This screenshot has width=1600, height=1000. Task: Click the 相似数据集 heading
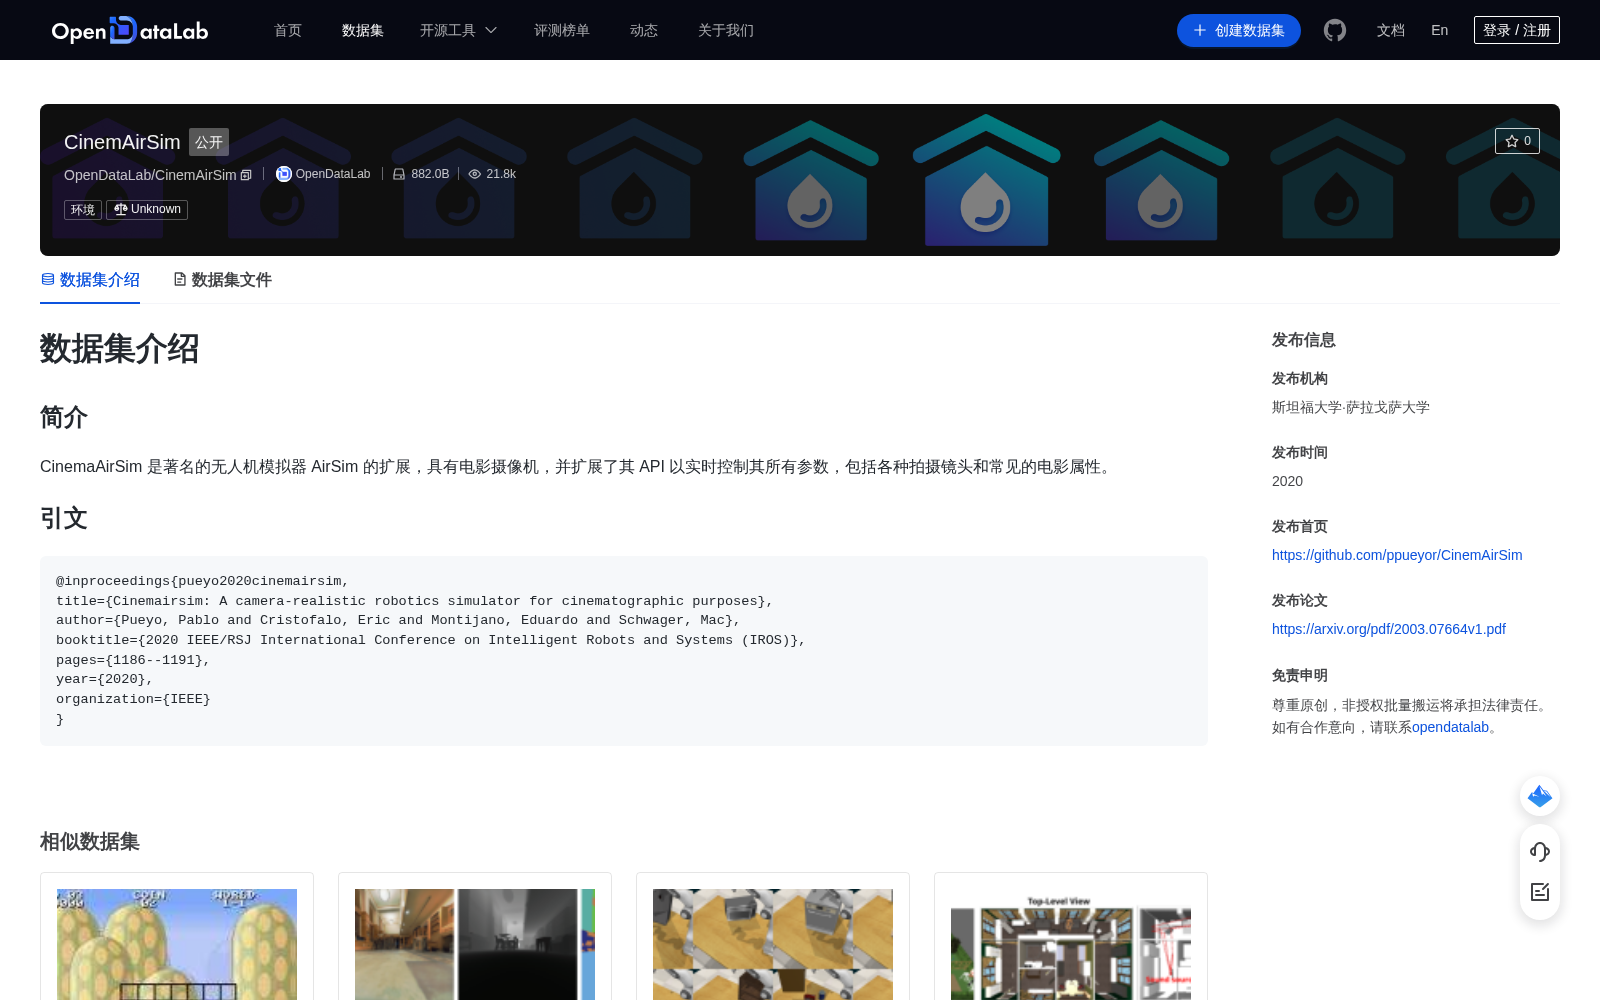(x=90, y=842)
